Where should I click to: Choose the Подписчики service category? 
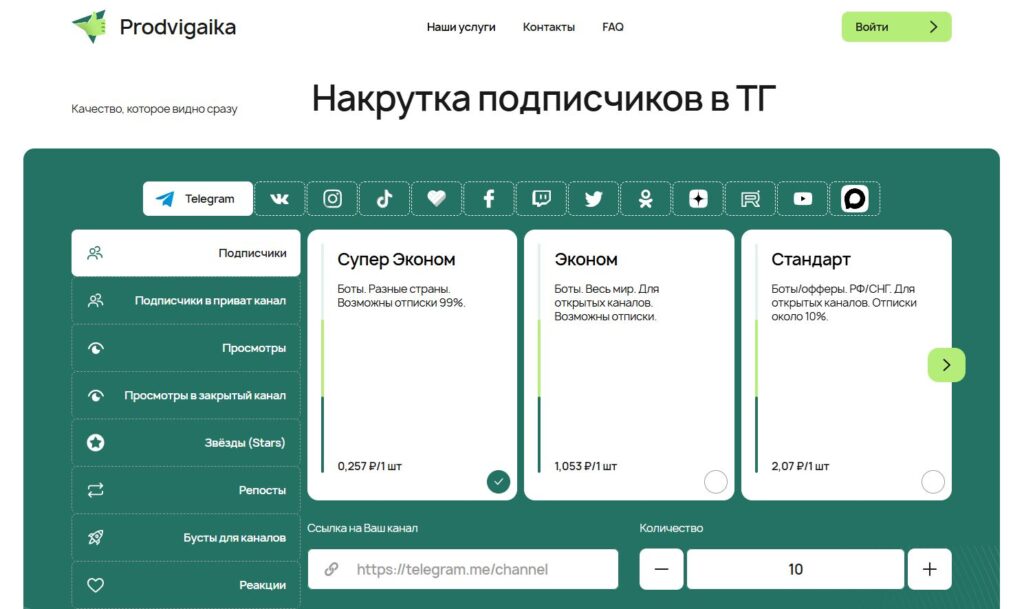(186, 253)
